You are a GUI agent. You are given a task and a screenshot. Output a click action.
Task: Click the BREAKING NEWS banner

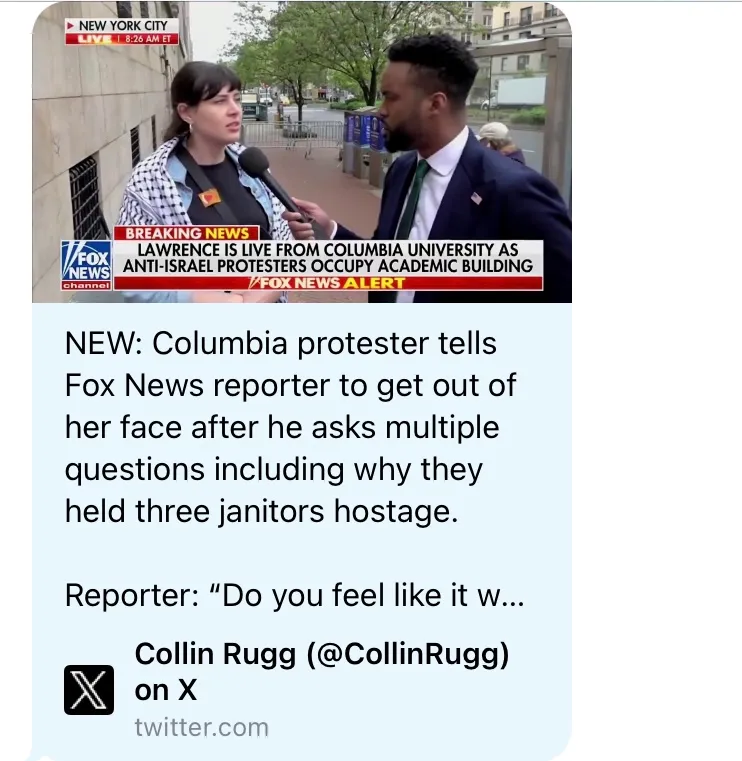(187, 233)
